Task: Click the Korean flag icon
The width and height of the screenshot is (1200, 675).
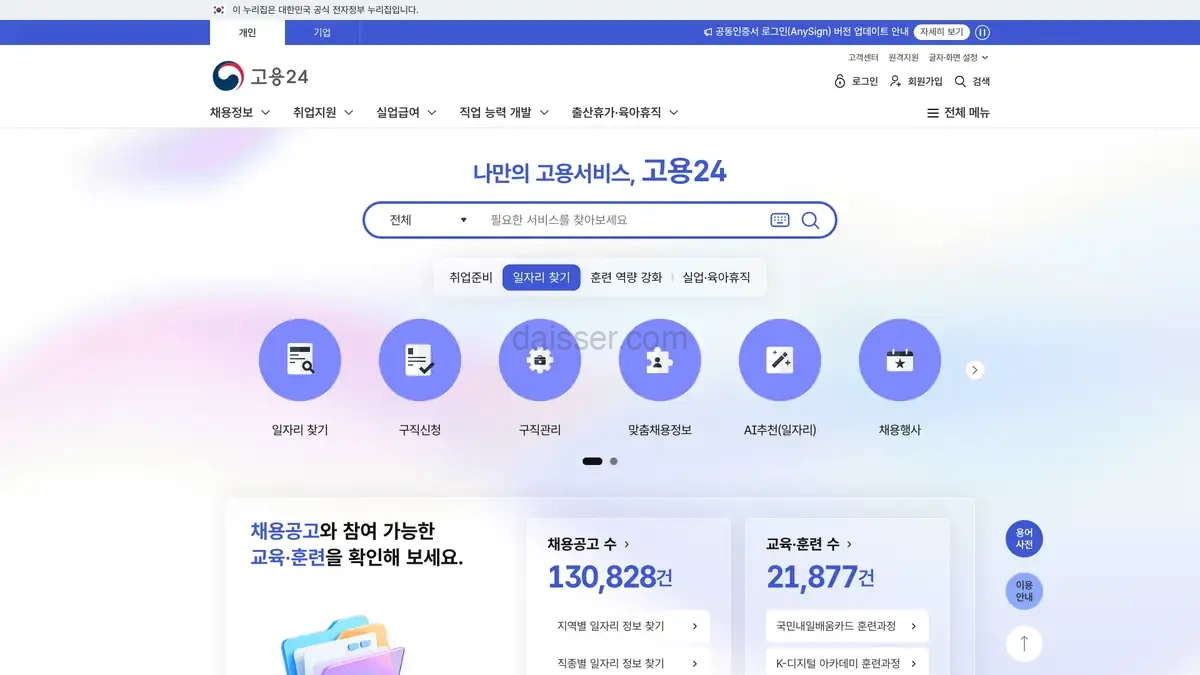Action: coord(219,9)
